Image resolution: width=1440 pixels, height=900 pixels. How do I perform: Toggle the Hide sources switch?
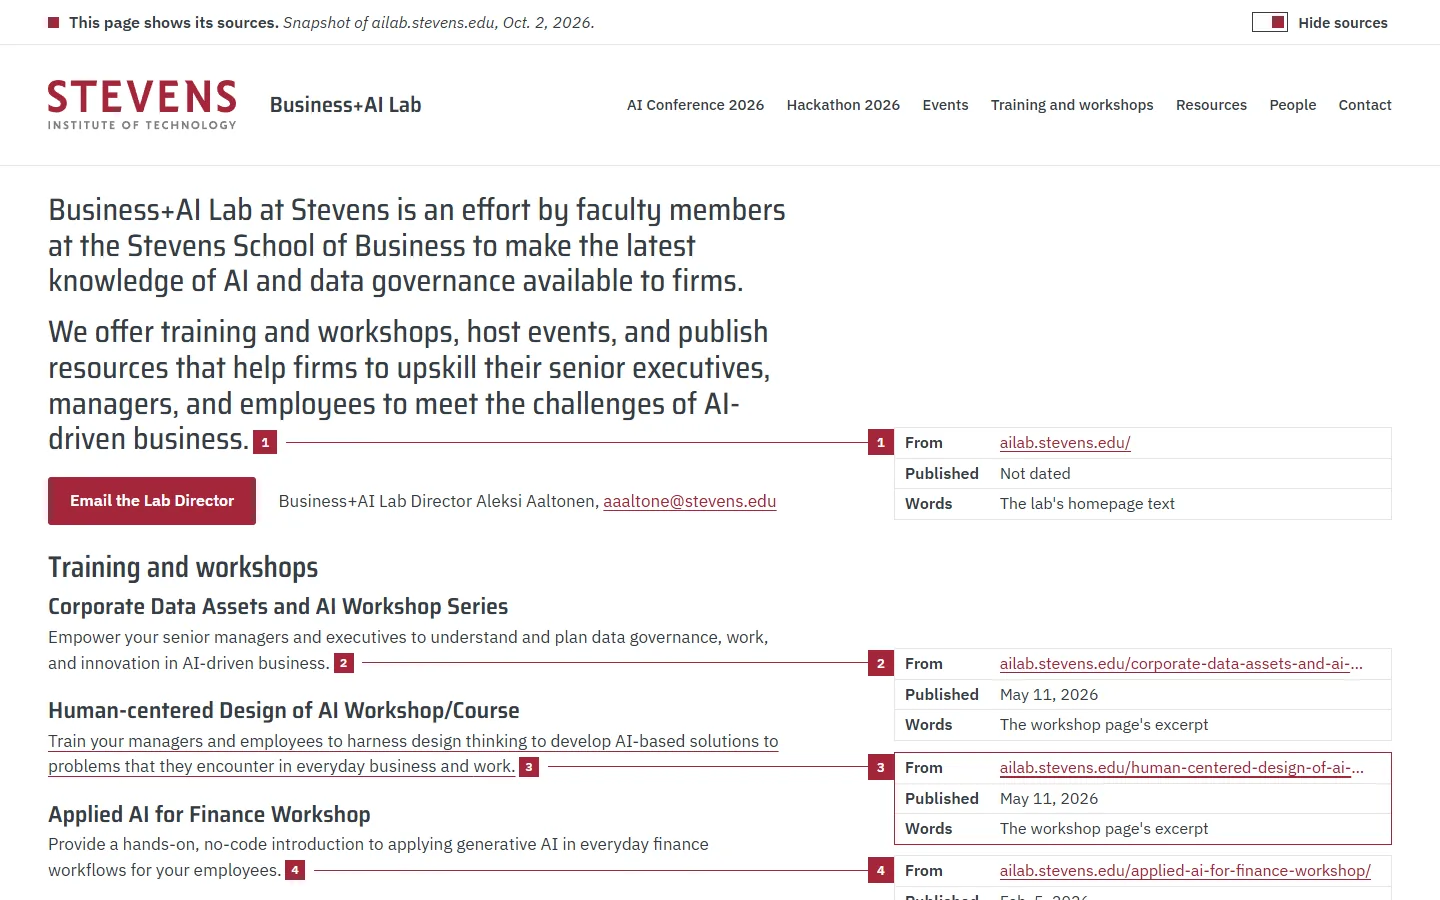click(1270, 22)
